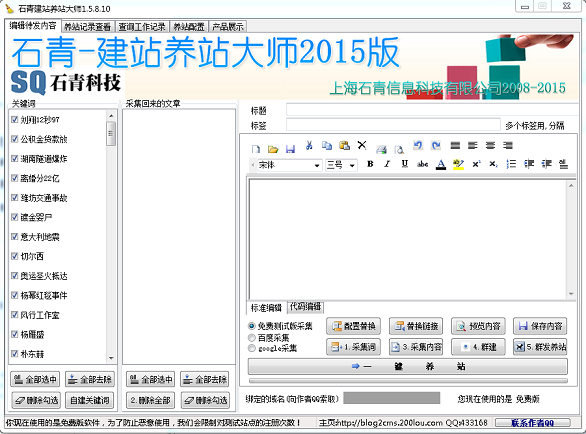Apply center alignment icon
Image resolution: width=586 pixels, height=434 pixels.
[490, 145]
